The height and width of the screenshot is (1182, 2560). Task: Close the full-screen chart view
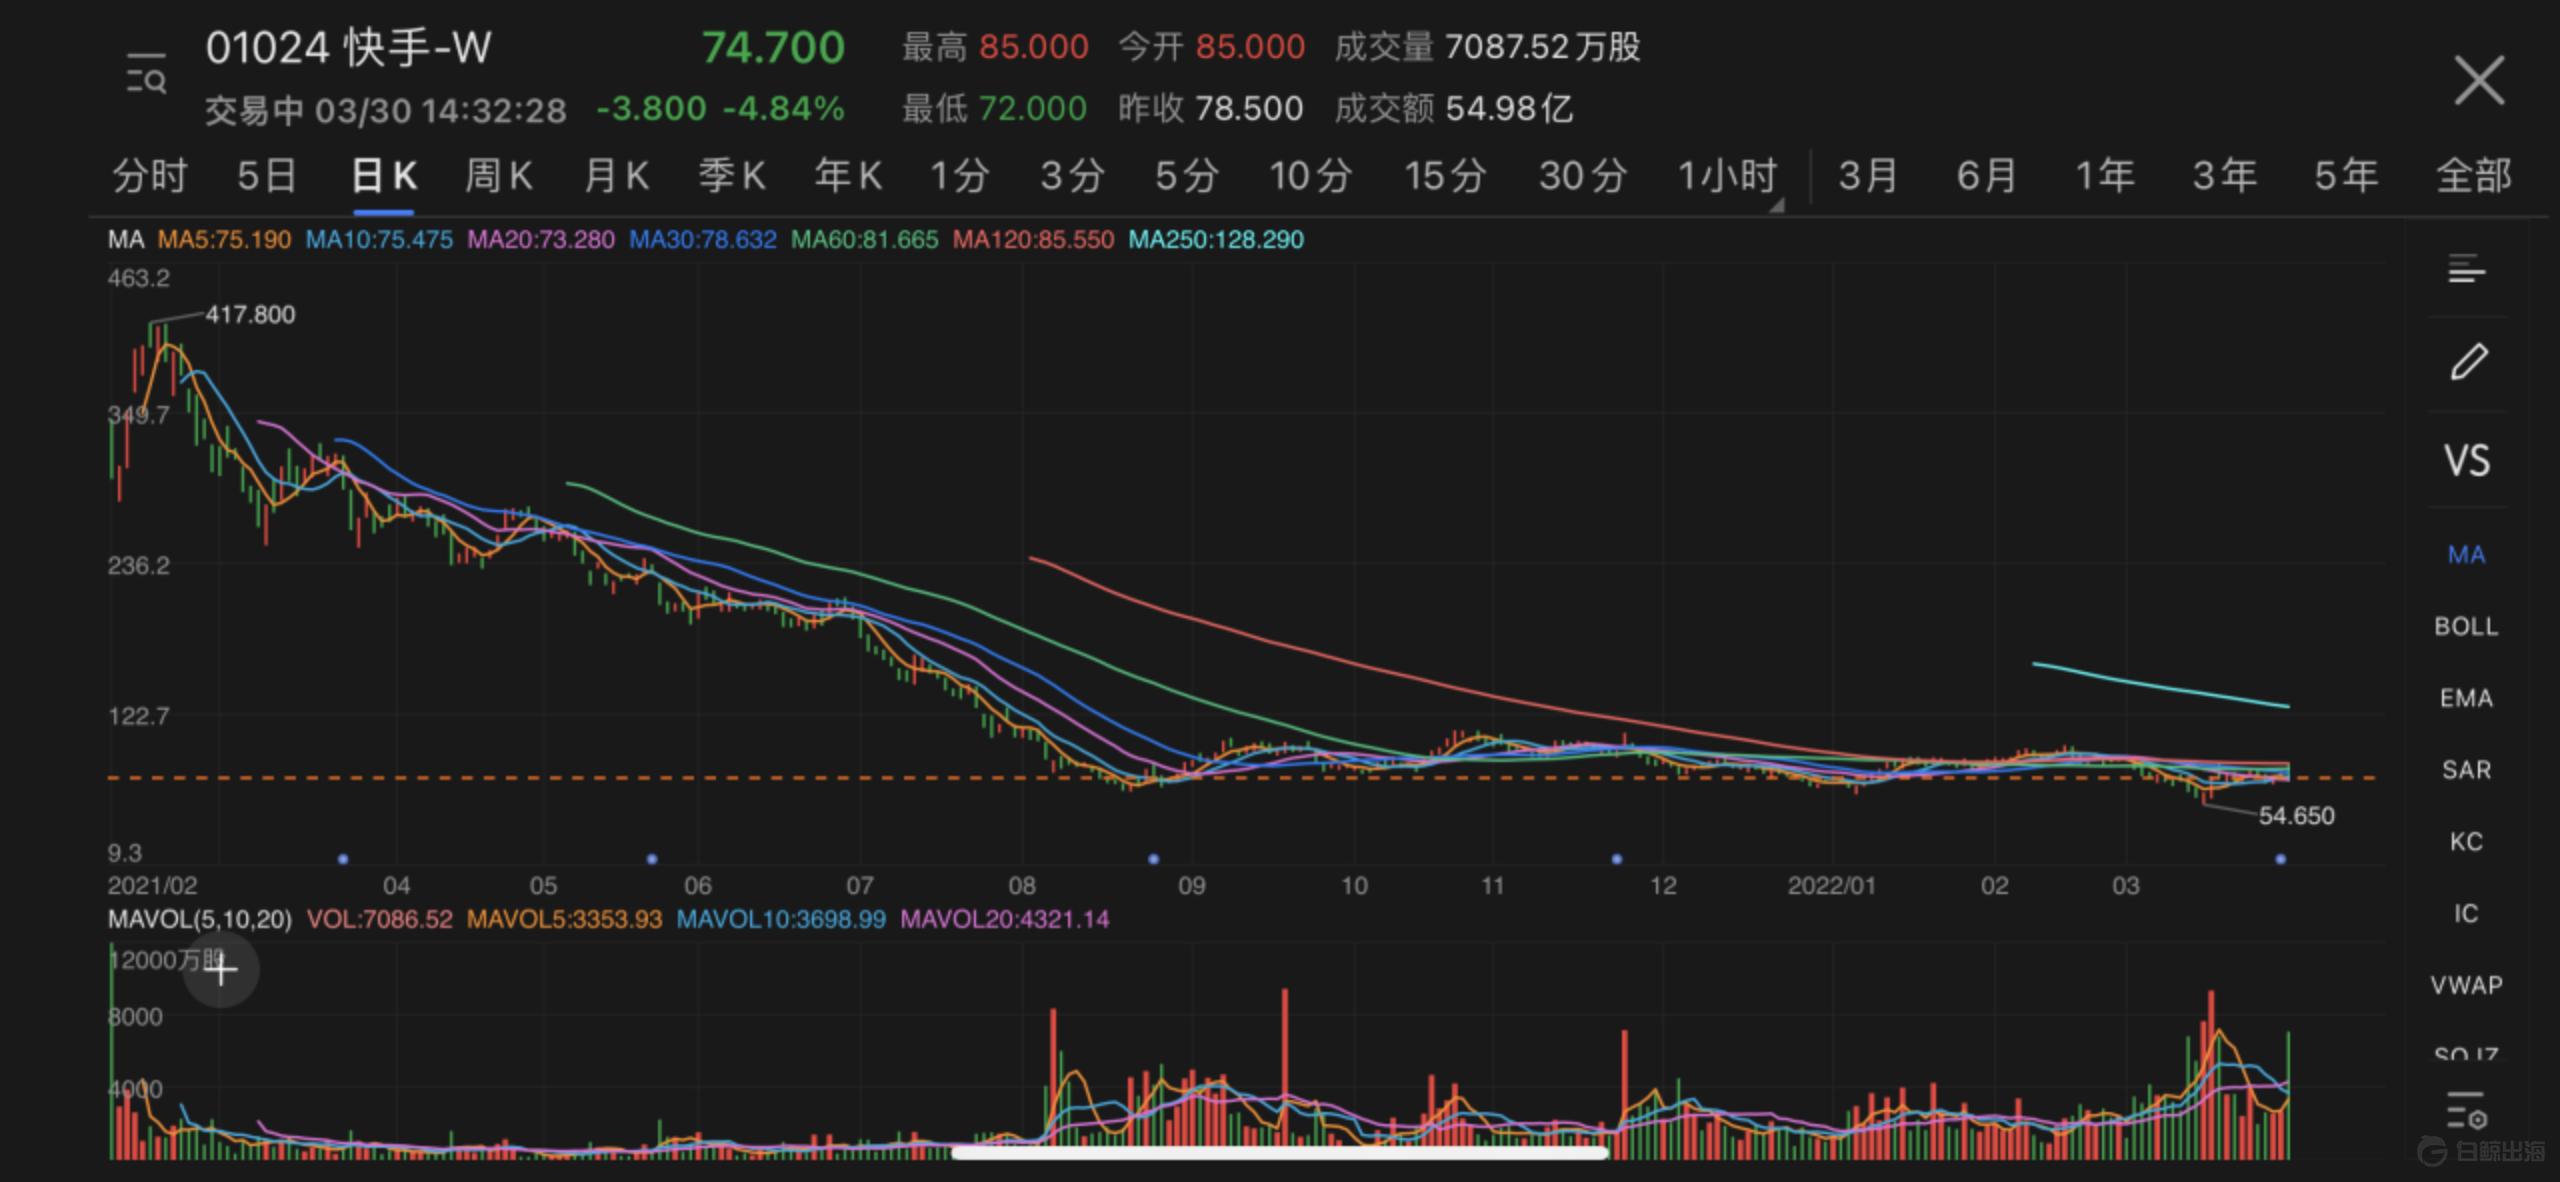tap(2479, 80)
